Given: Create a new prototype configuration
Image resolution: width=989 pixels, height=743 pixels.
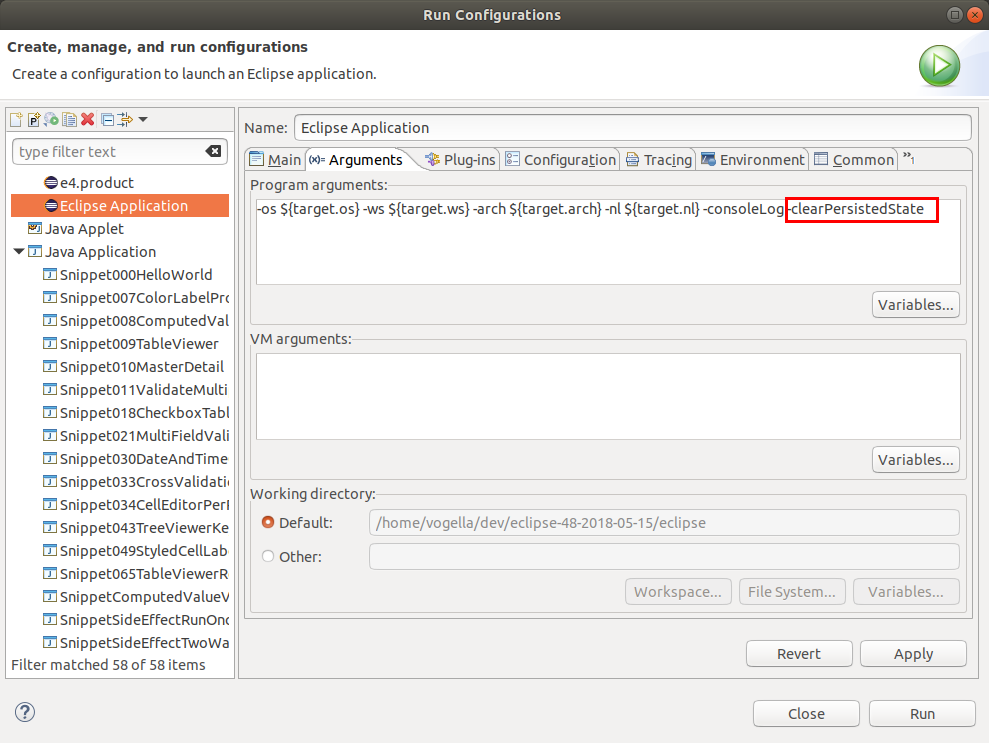Looking at the screenshot, I should click(34, 119).
